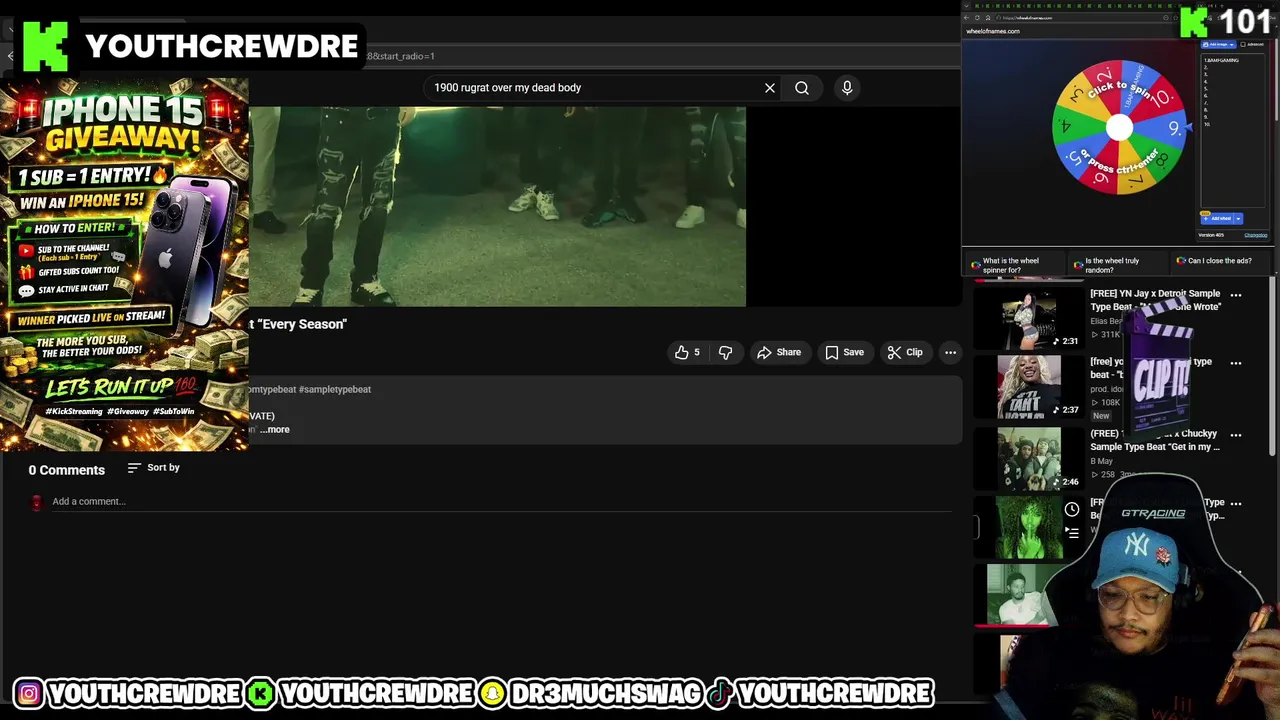Click the main browser URL ending 'start_radio=1'
Image resolution: width=1280 pixels, height=720 pixels.
tap(401, 56)
